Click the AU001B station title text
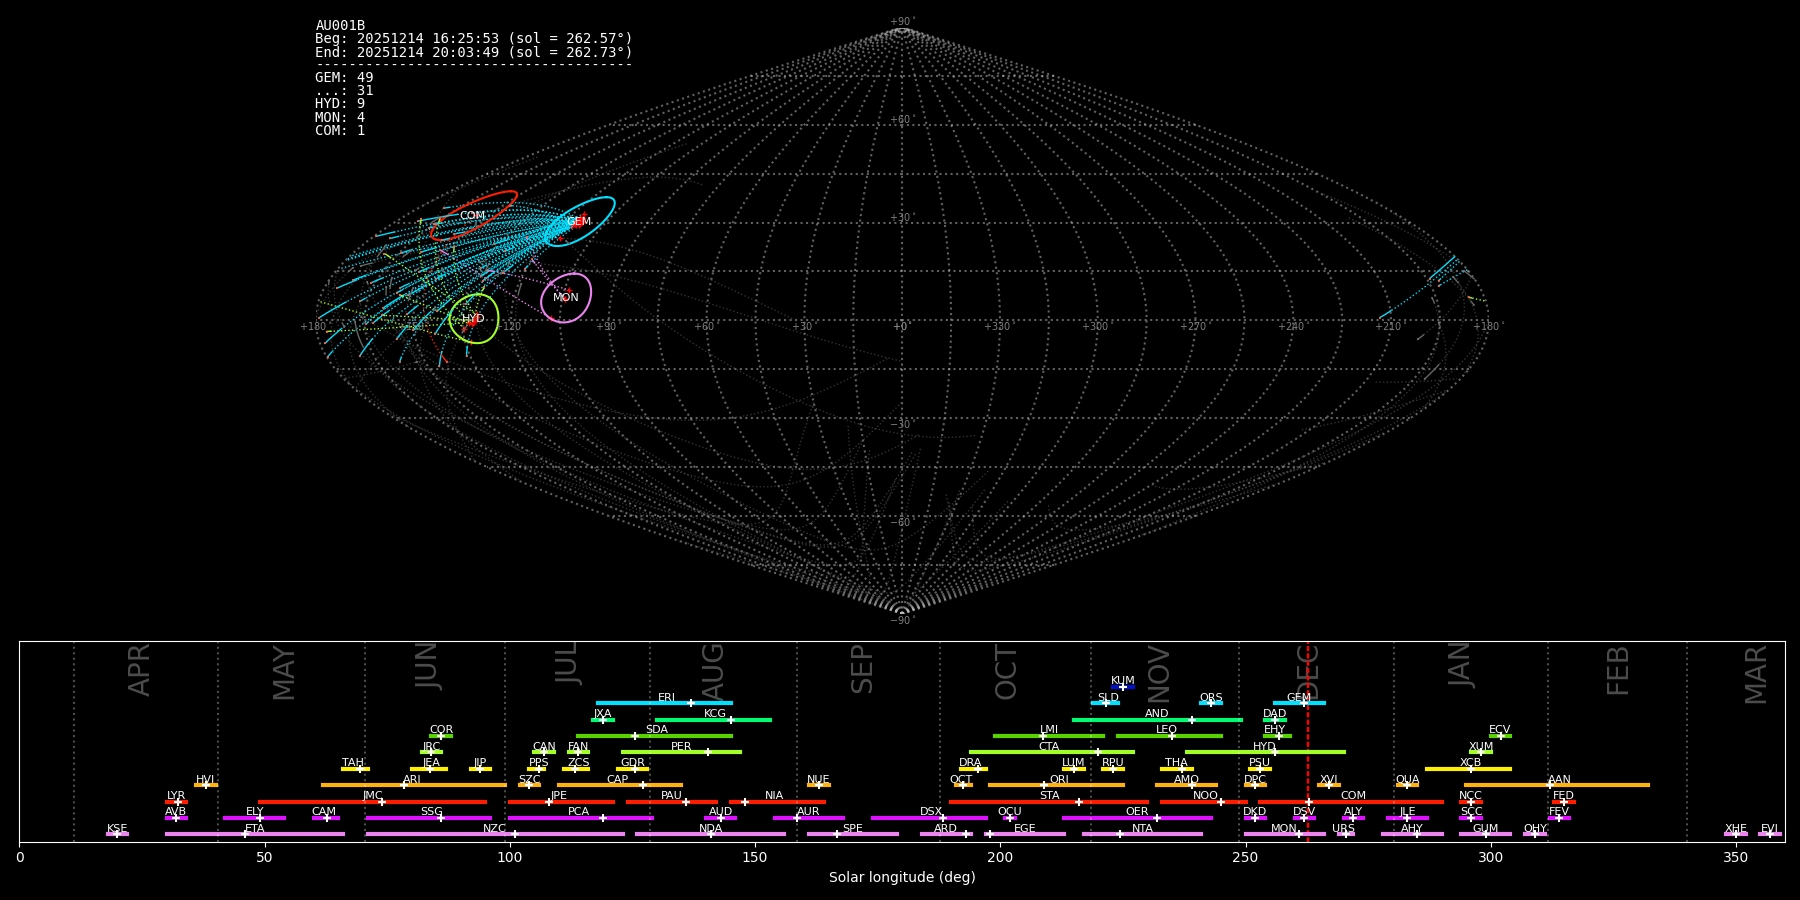 tap(340, 26)
